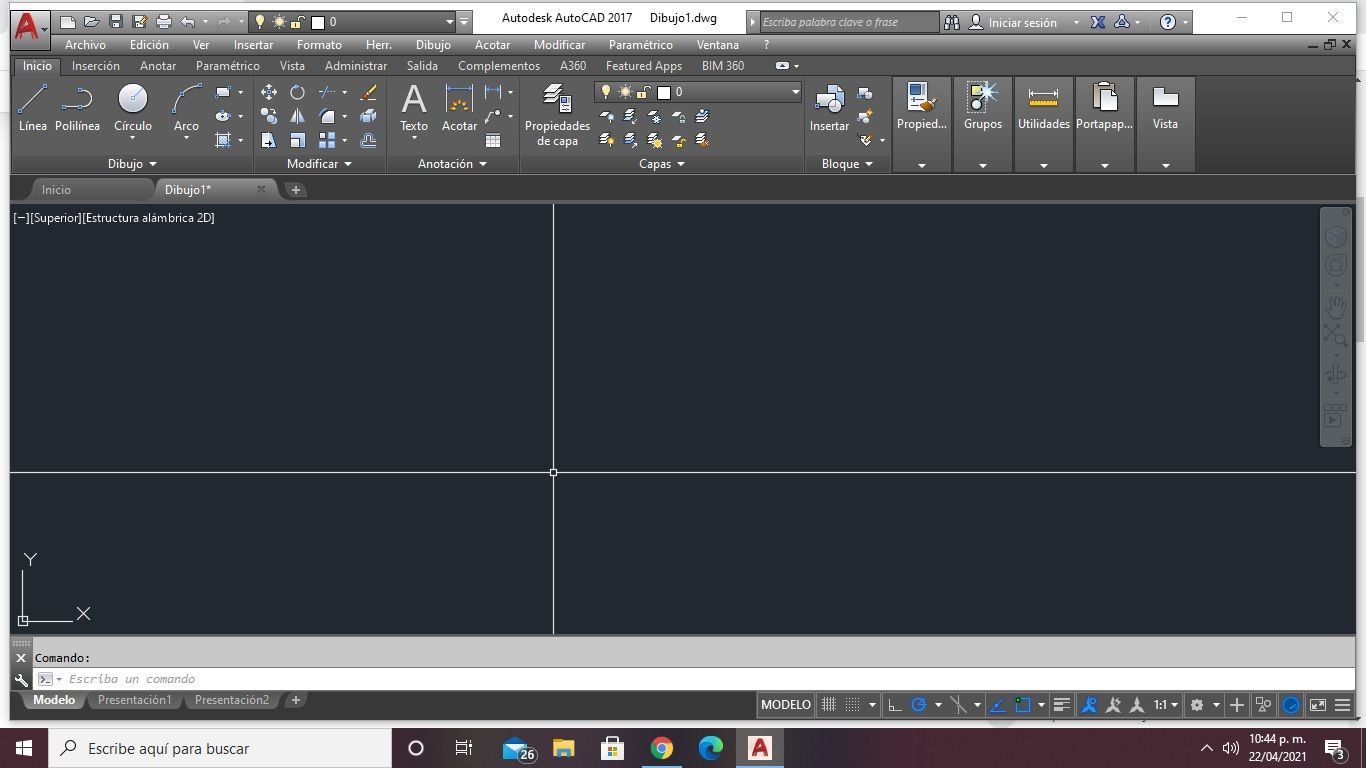This screenshot has height=768, width=1366.
Task: Click the Erase tool in Modificar panel
Action: 368,92
